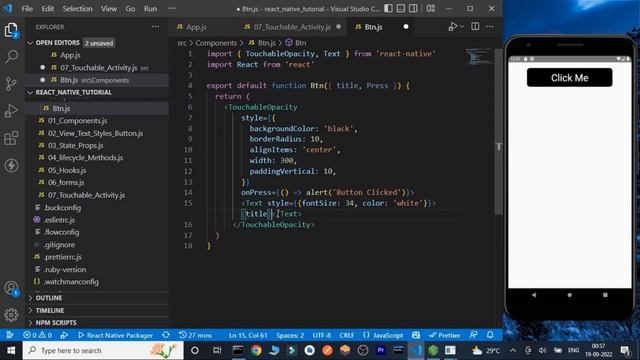Click the src breadcrumb segment

(182, 43)
